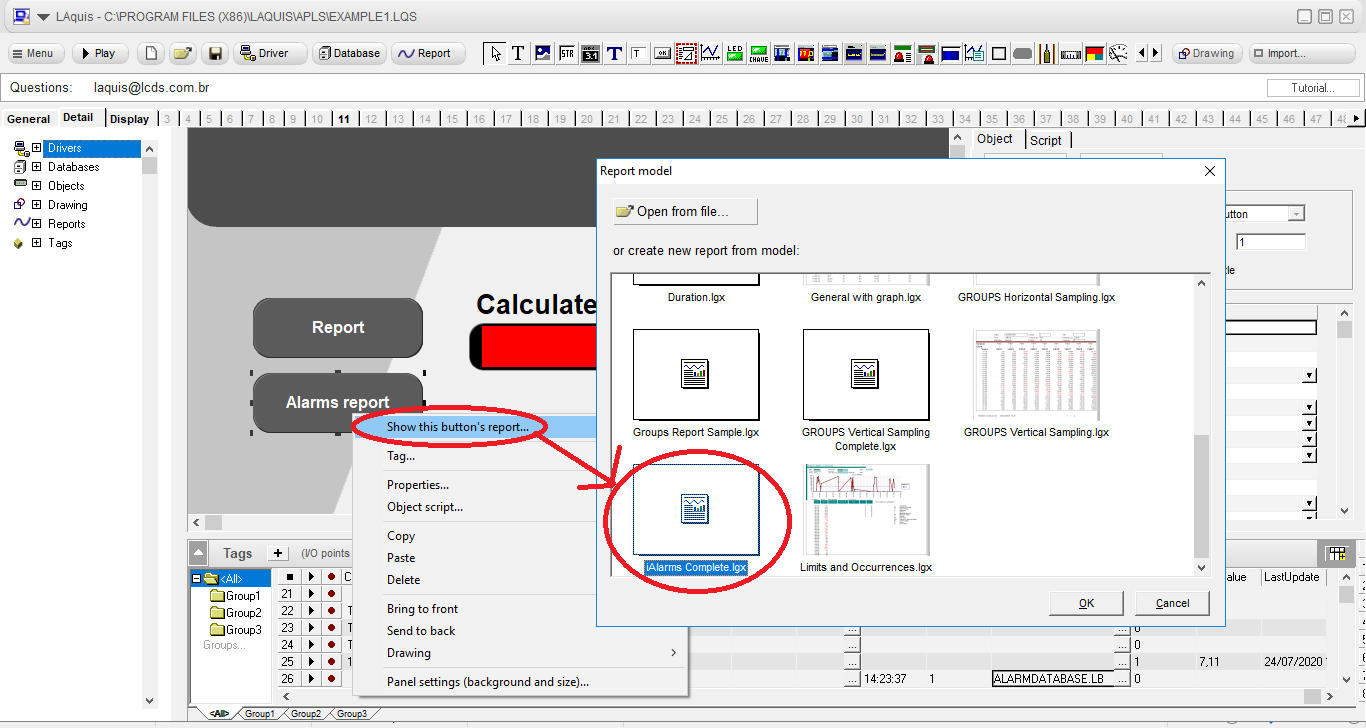Click the Drawing toolbar button
Viewport: 1366px width, 728px height.
point(1206,53)
